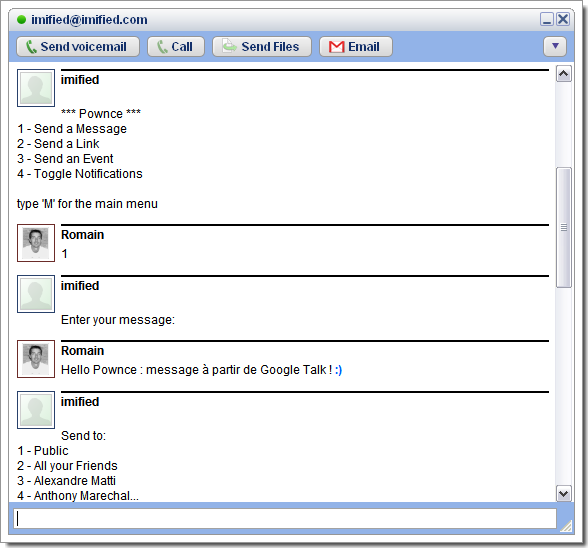Click "type 'M' for the main menu" text
This screenshot has width=588, height=548.
point(87,204)
